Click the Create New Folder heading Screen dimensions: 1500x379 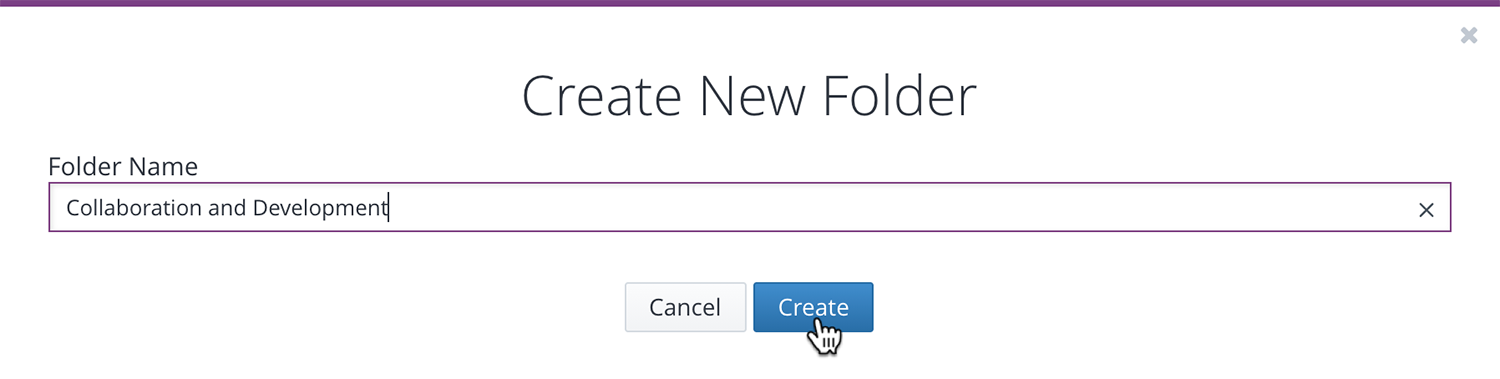coord(749,97)
